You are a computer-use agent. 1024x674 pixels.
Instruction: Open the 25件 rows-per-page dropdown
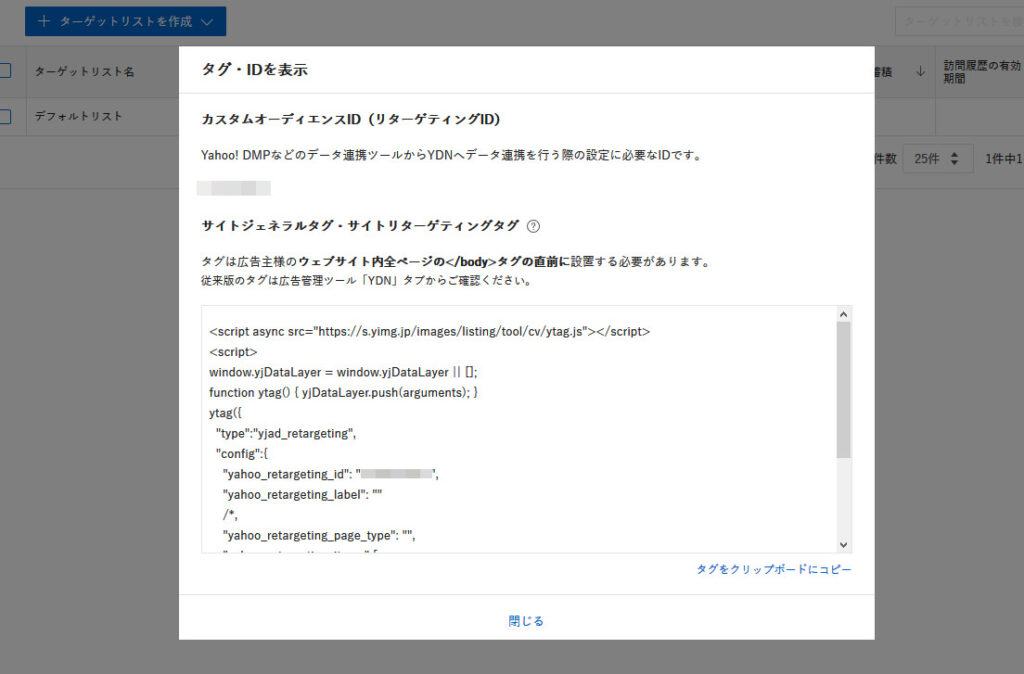coord(937,158)
